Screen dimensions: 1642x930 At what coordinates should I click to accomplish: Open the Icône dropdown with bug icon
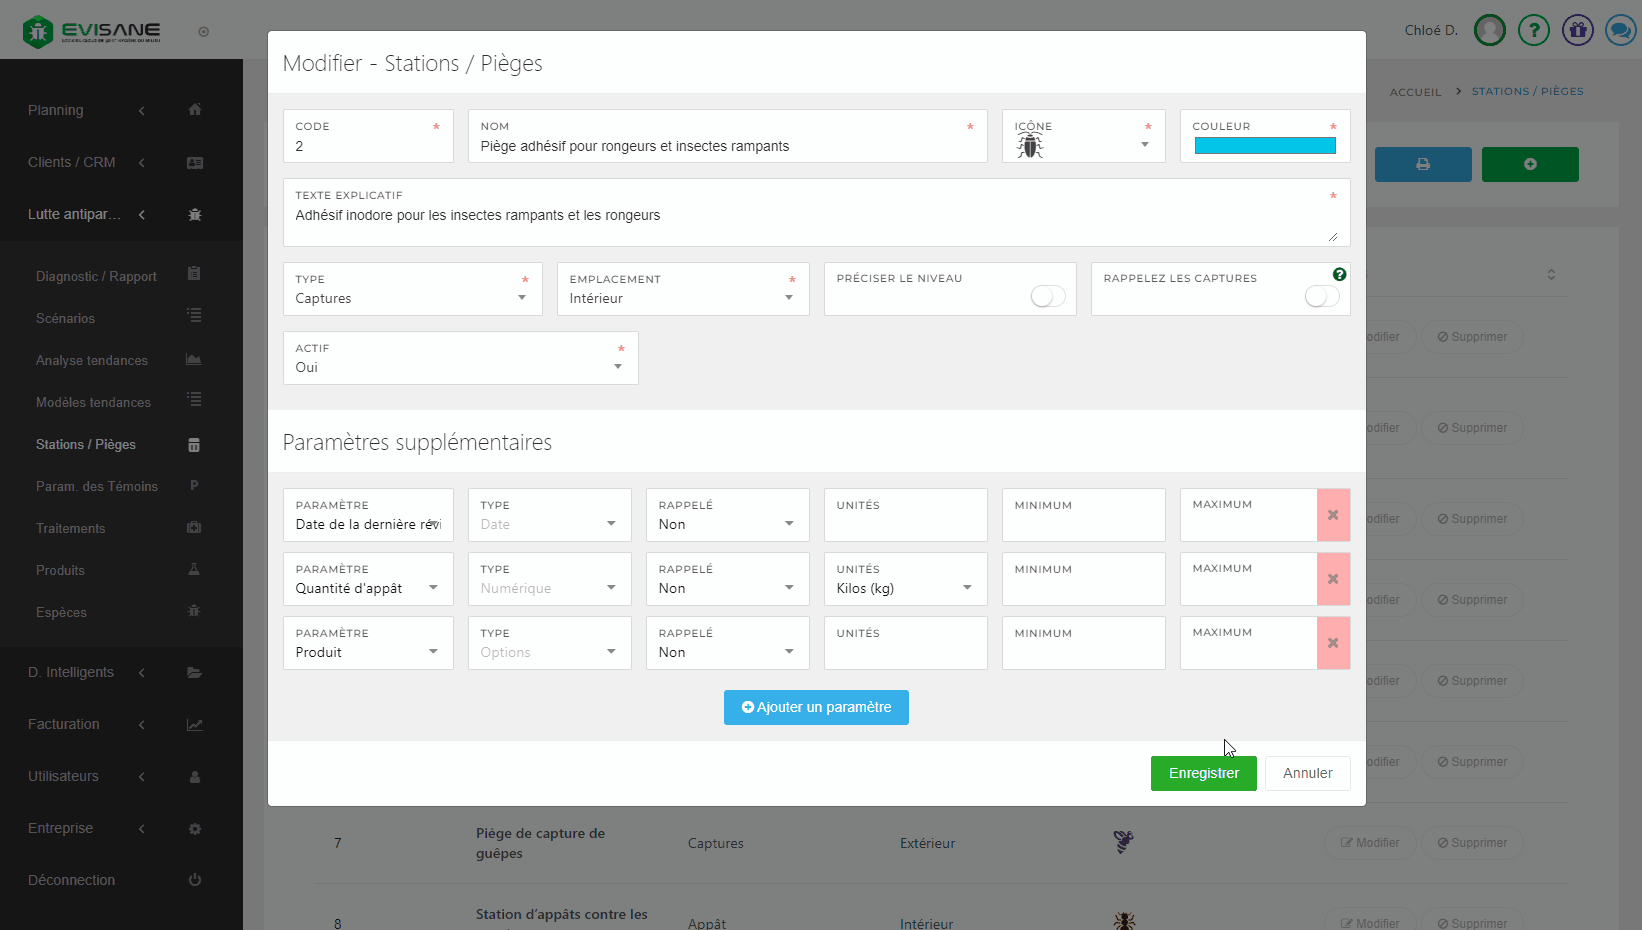(x=1083, y=146)
